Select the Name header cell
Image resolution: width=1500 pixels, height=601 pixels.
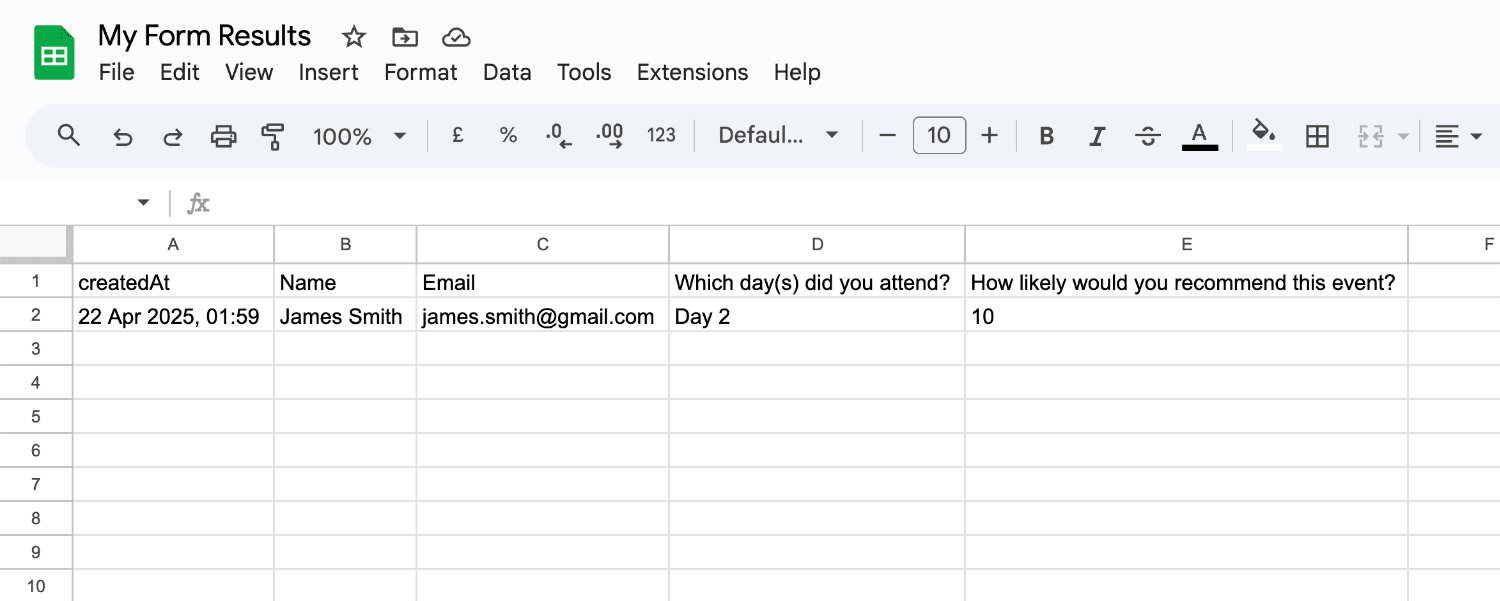(345, 282)
